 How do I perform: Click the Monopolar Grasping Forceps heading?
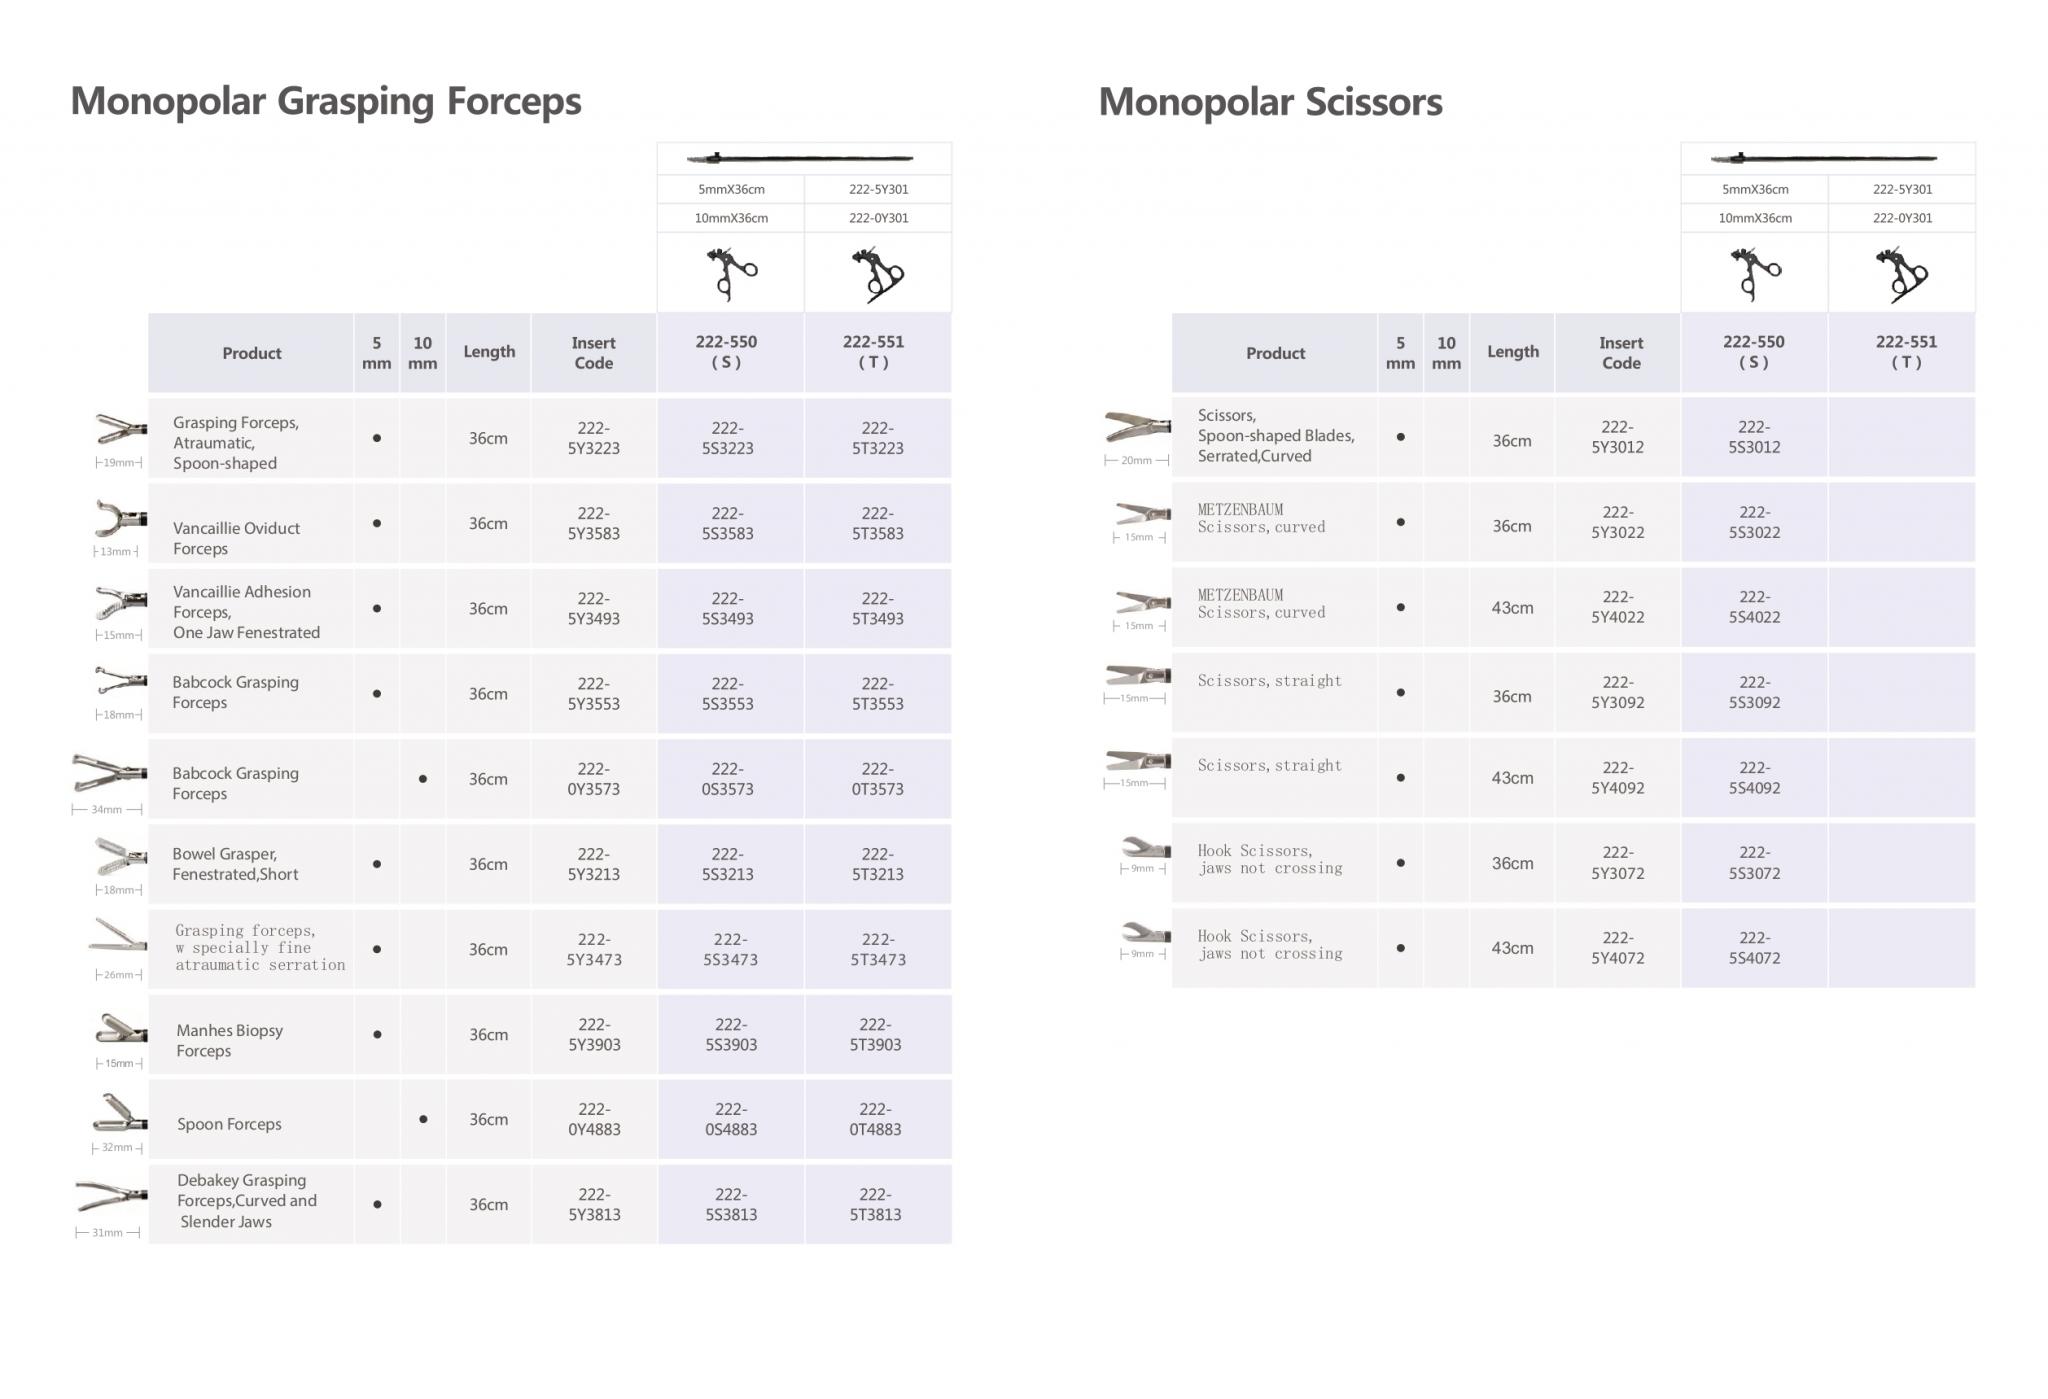pos(325,102)
